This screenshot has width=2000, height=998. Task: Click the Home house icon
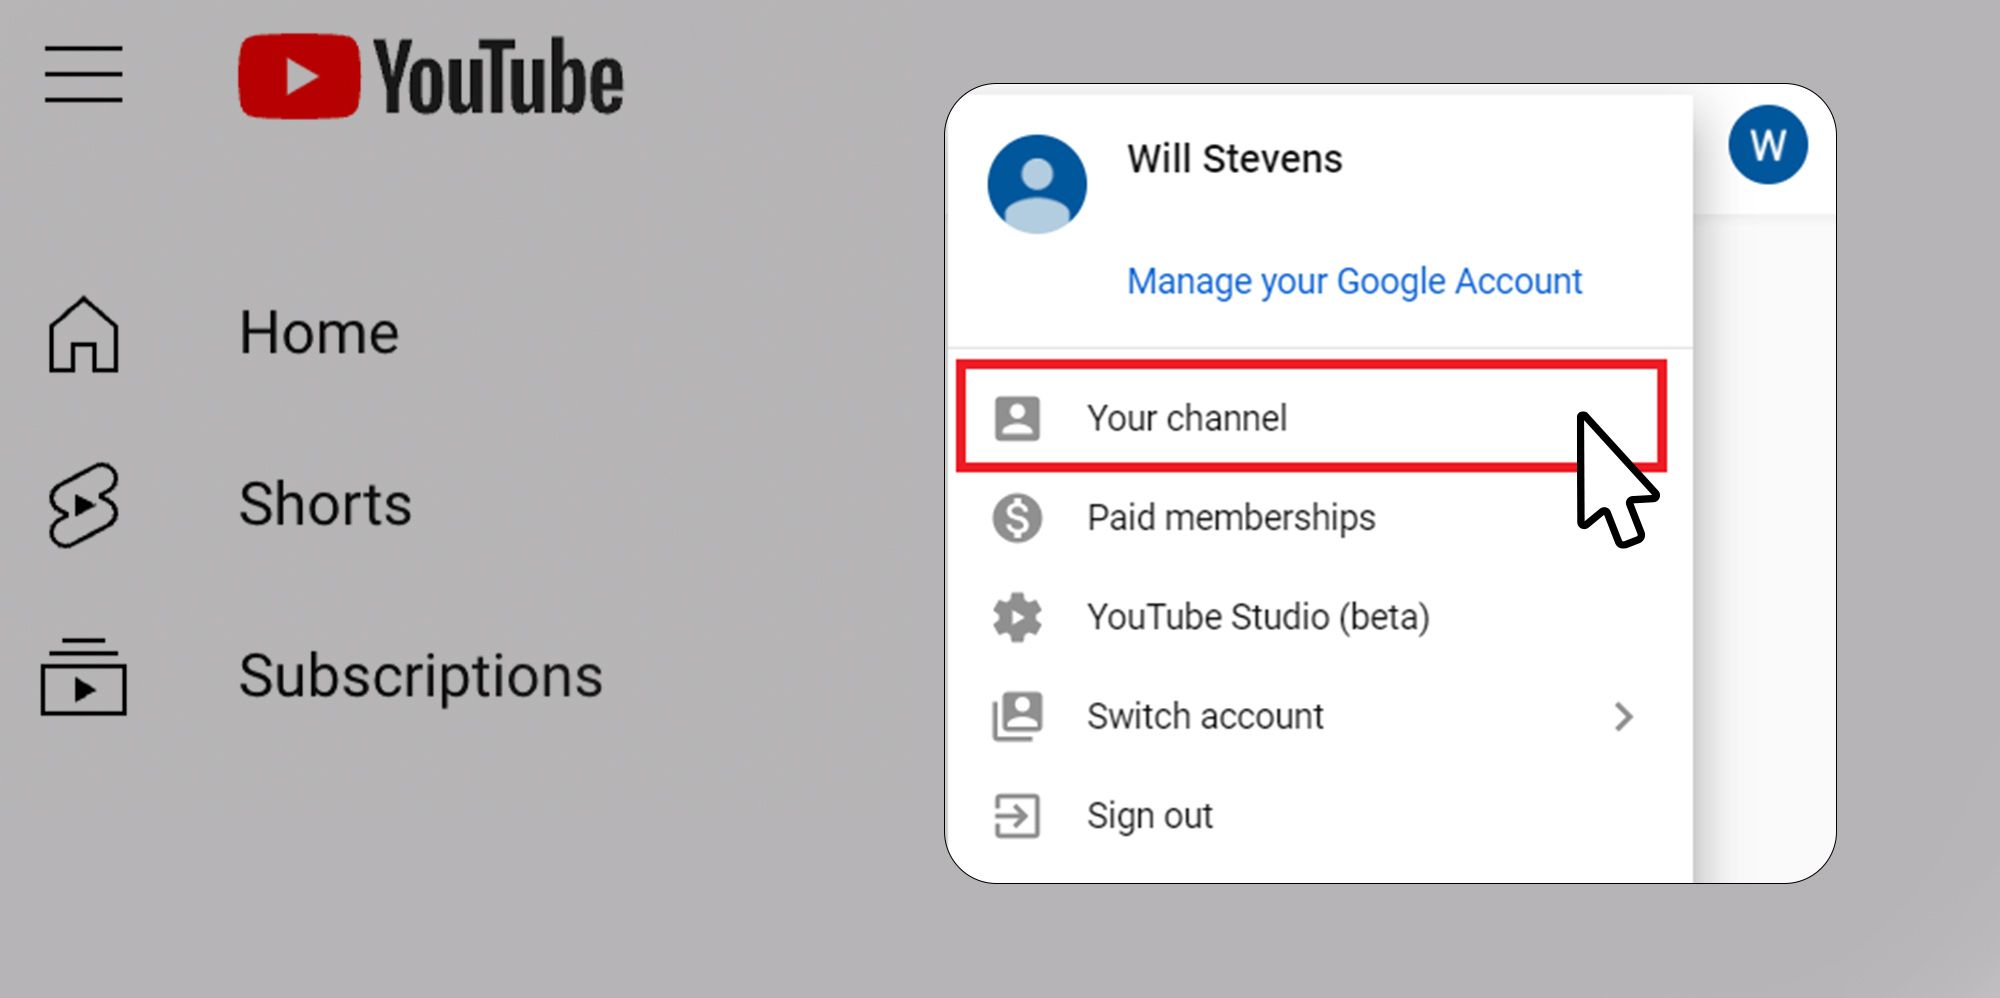84,334
